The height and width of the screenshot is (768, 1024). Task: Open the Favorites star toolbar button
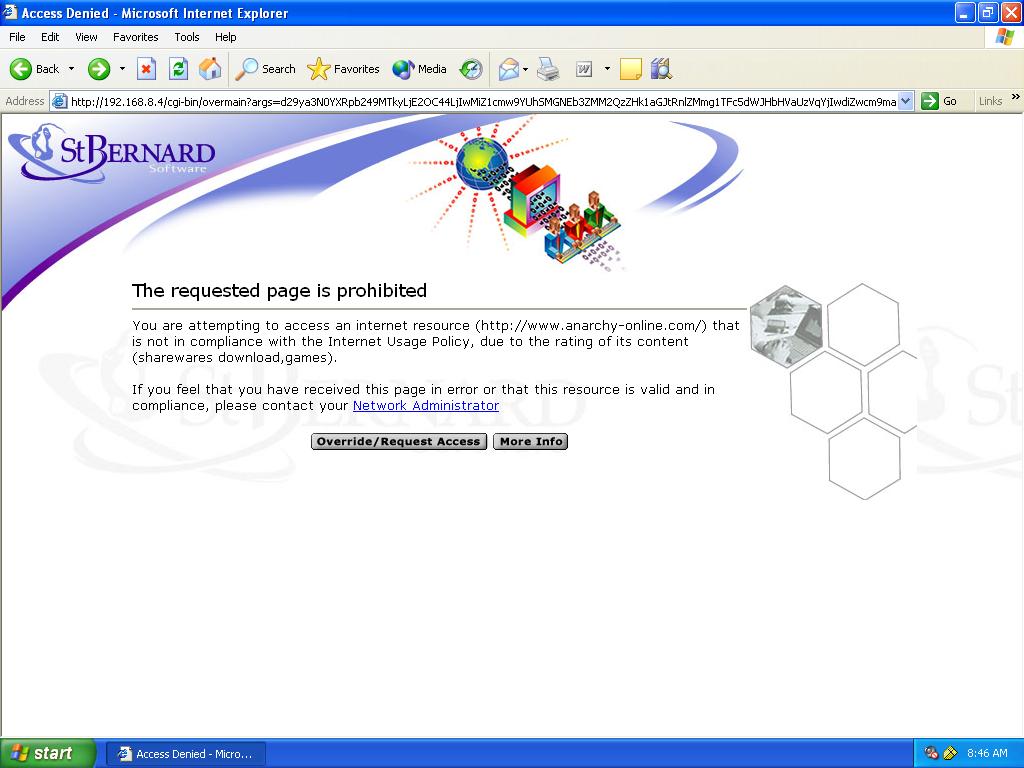[x=344, y=69]
